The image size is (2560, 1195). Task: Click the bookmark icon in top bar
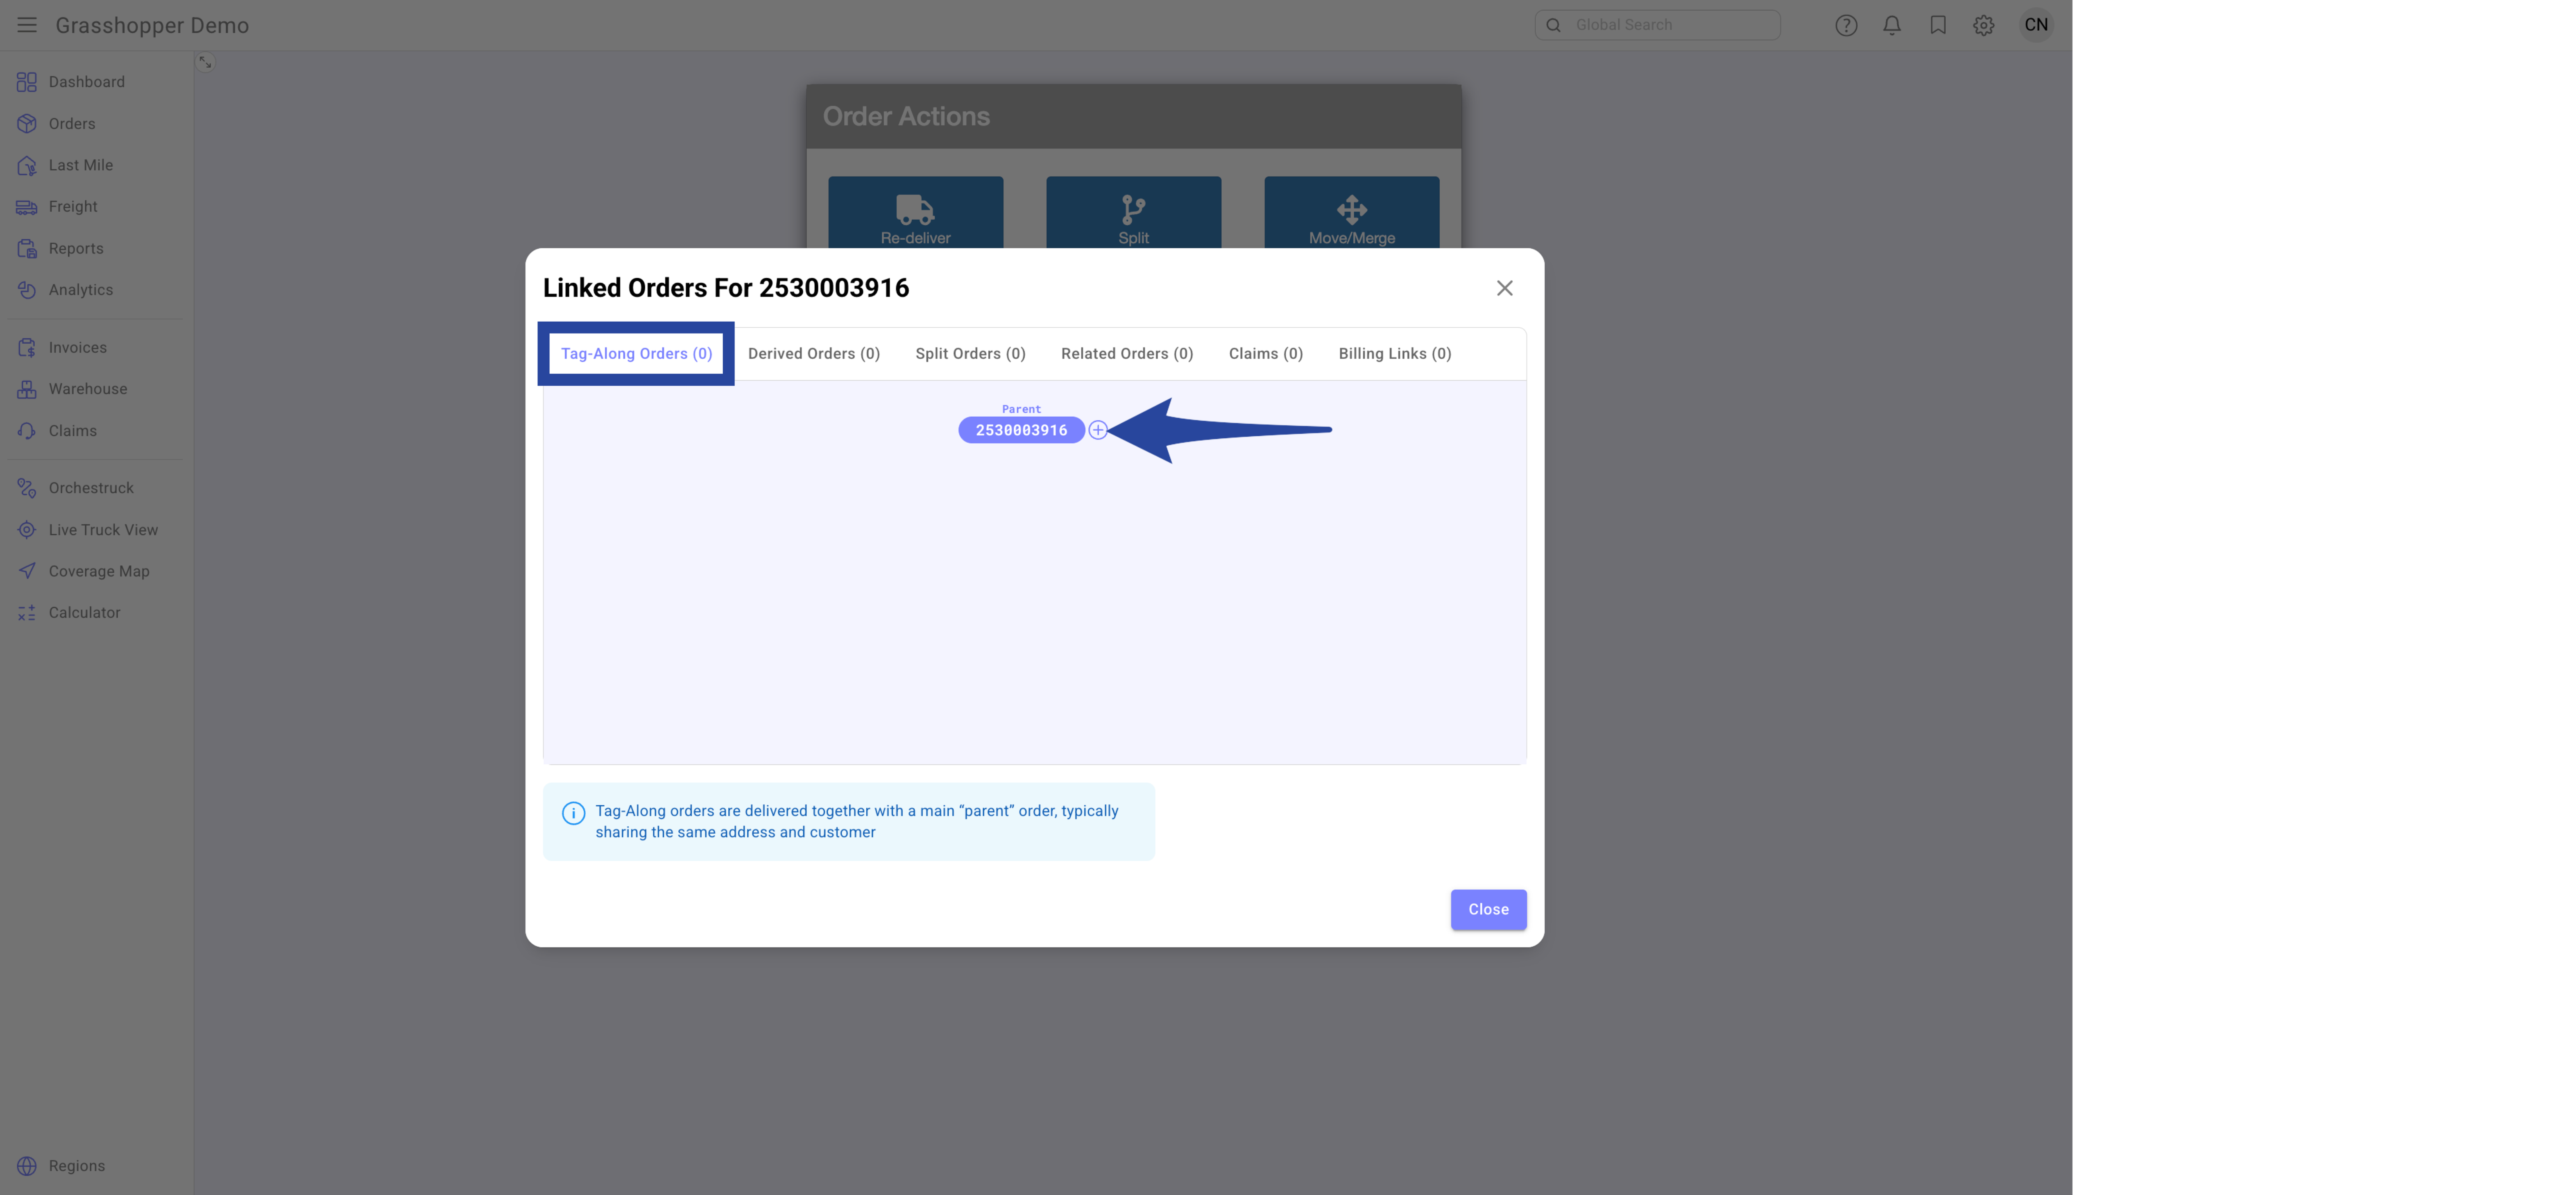[1937, 25]
